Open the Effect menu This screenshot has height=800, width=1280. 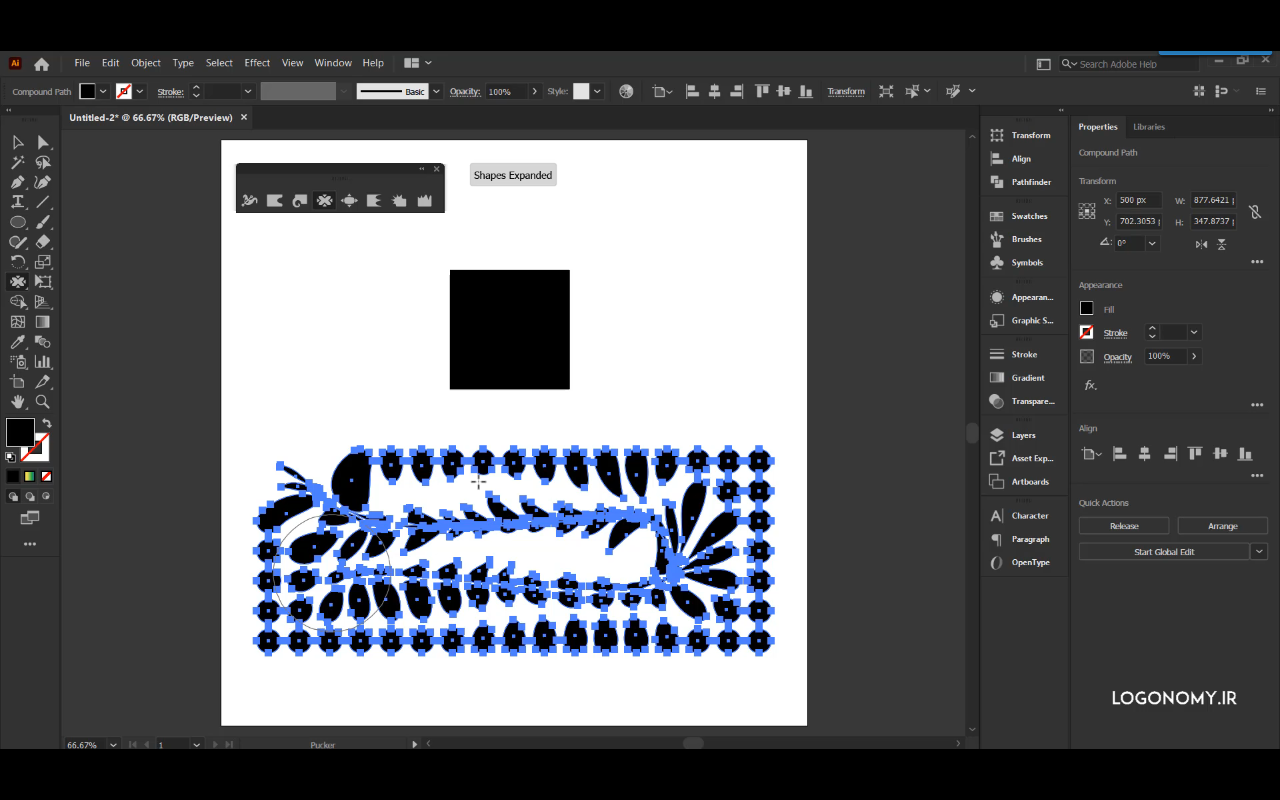[x=257, y=63]
